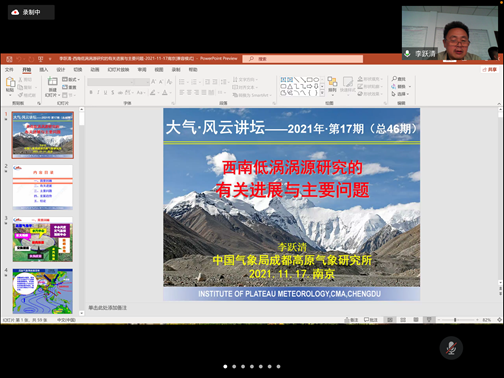Open the slide Layout dropdown
Screen dimensions: 504x378
71,79
